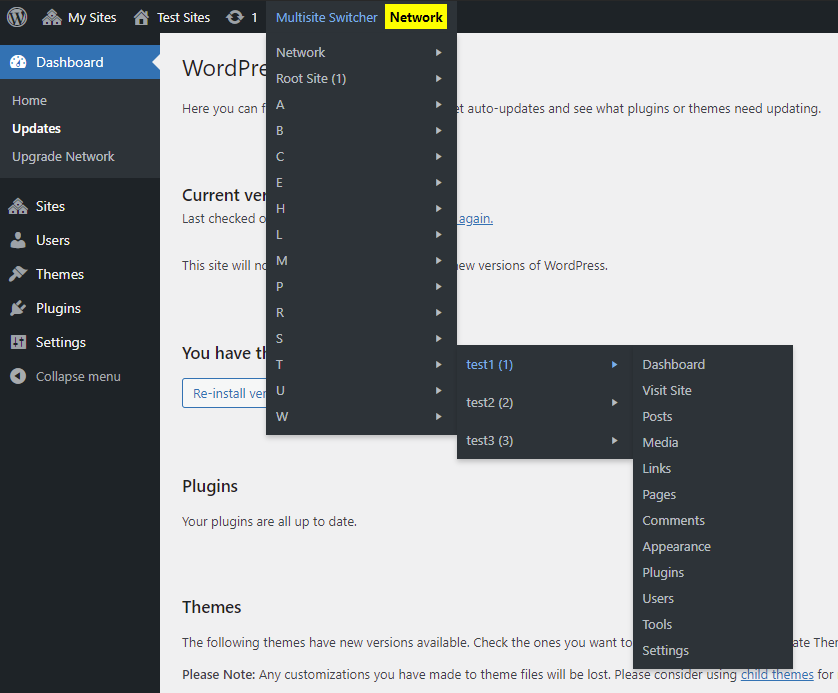
Task: Expand the test3 (3) submenu arrow
Action: [615, 440]
